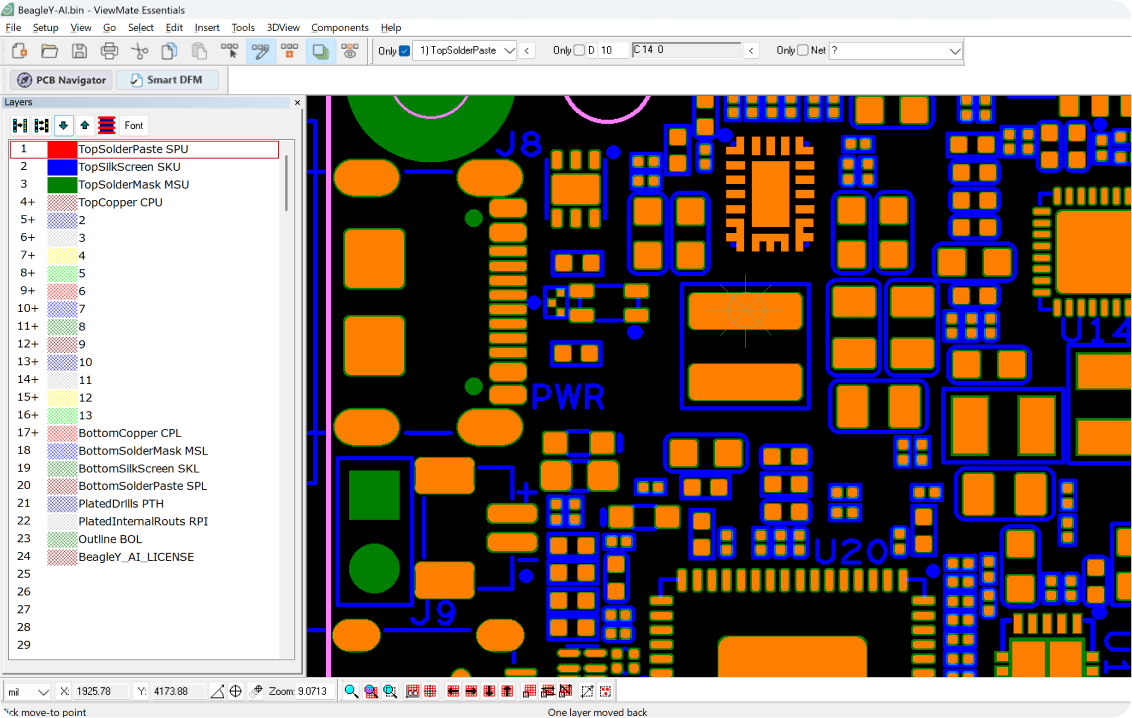
Task: Click the Save file icon
Action: point(79,51)
